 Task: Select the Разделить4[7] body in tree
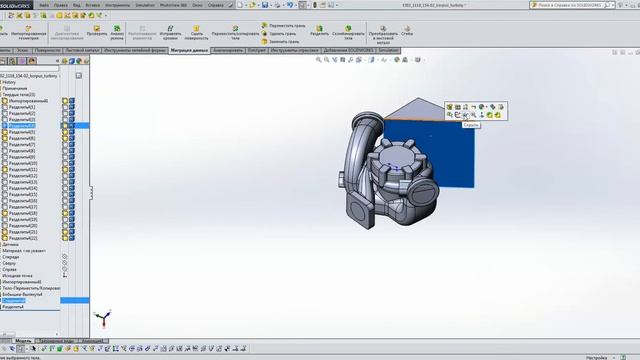pos(22,144)
